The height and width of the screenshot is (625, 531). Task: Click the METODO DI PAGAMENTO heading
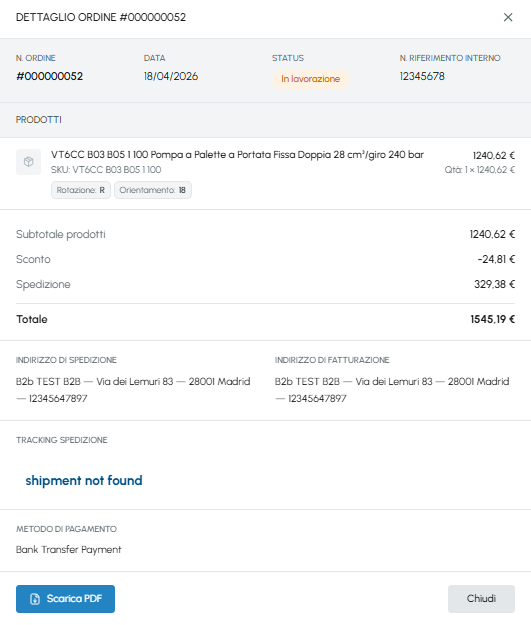point(66,529)
